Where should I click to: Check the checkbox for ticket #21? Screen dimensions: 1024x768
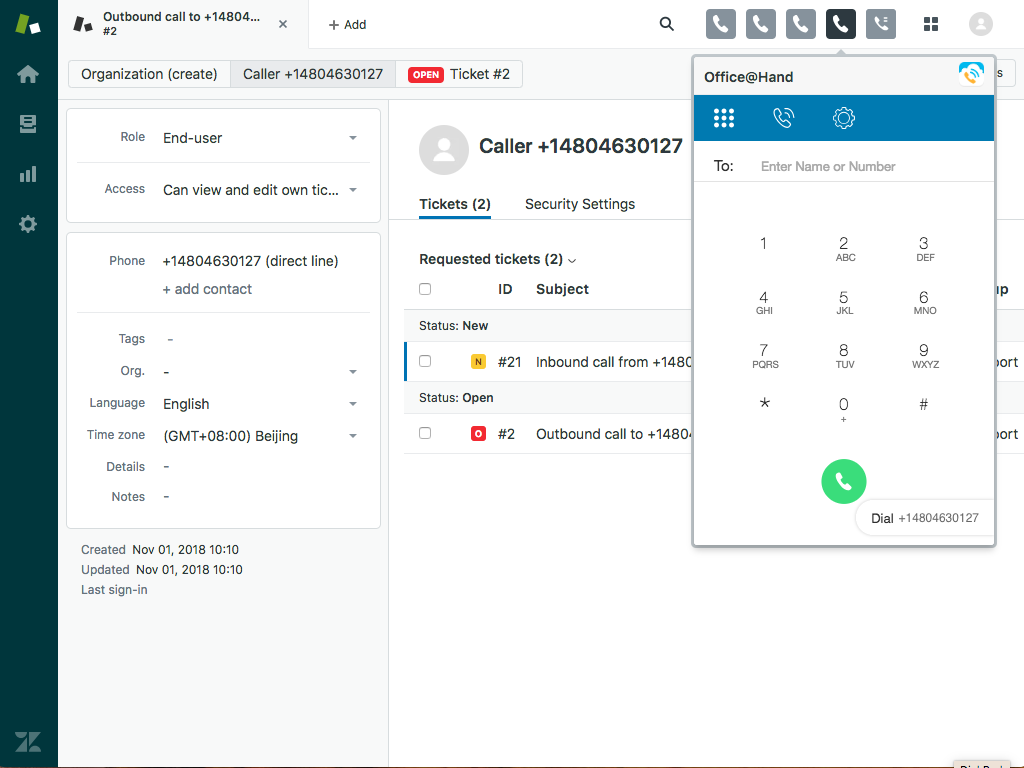tap(425, 361)
